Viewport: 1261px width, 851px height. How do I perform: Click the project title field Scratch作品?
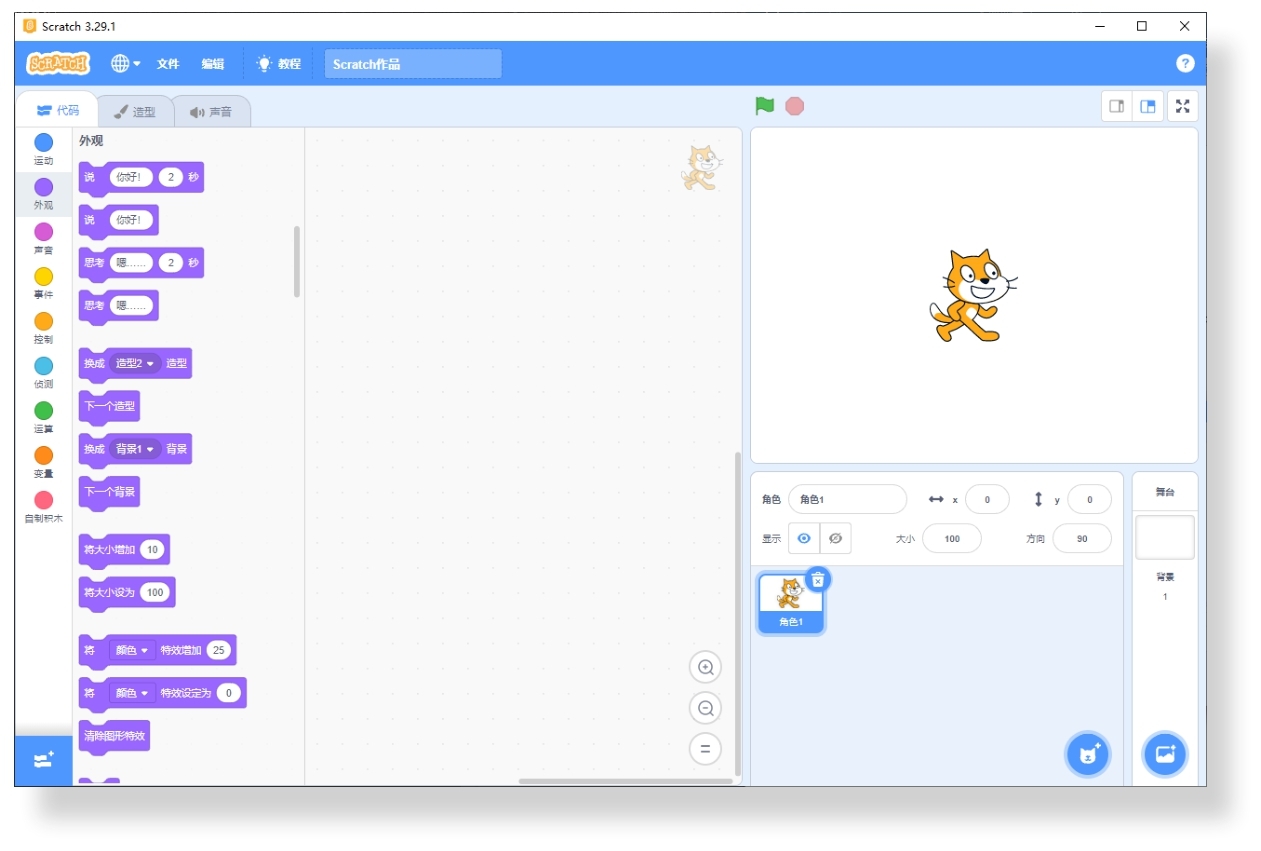pos(413,64)
